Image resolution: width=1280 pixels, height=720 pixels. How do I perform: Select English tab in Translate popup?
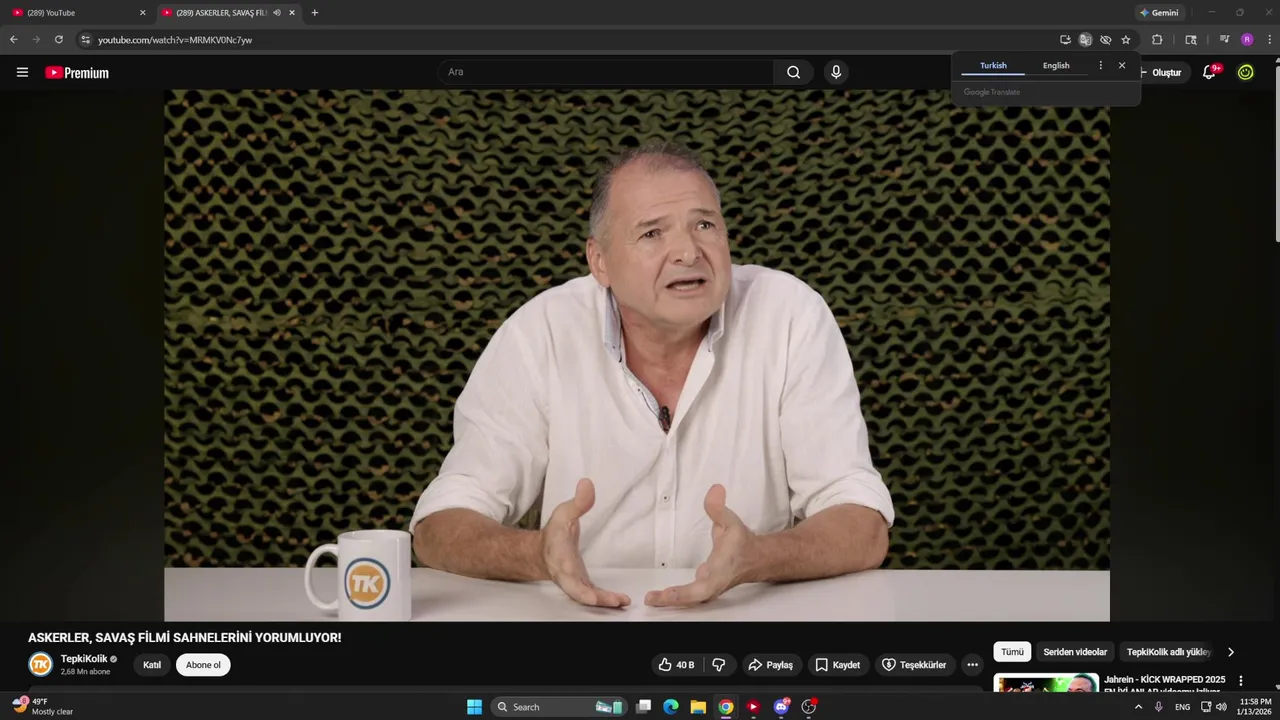pyautogui.click(x=1056, y=65)
